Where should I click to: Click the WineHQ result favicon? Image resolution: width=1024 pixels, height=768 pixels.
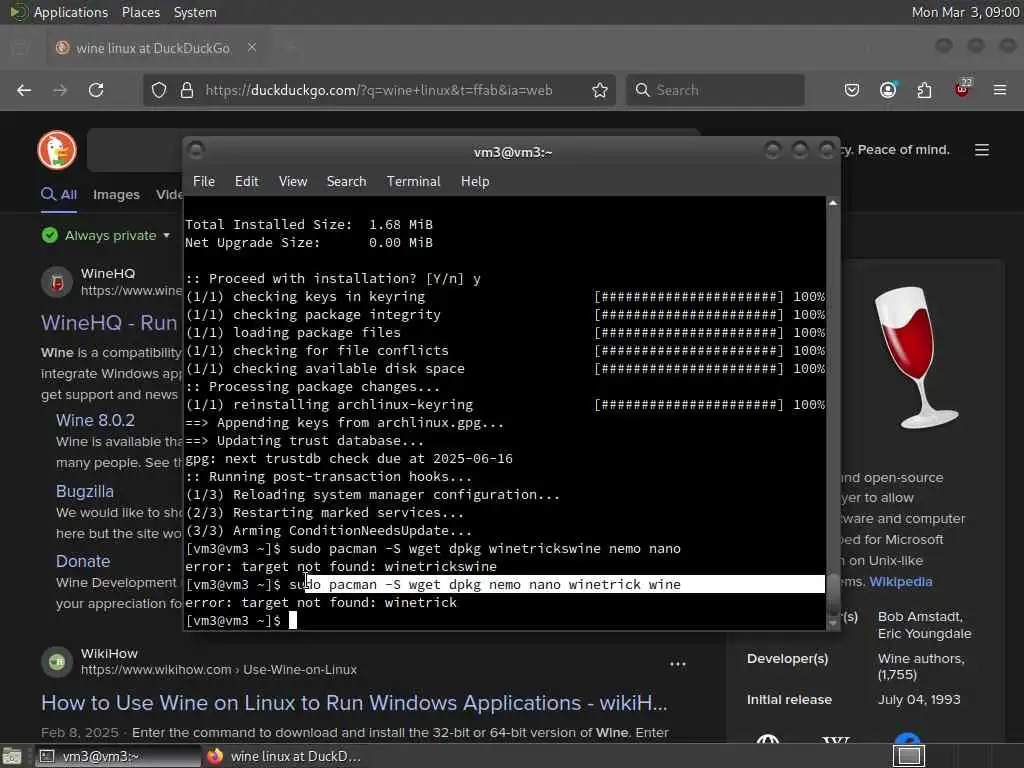click(x=57, y=282)
